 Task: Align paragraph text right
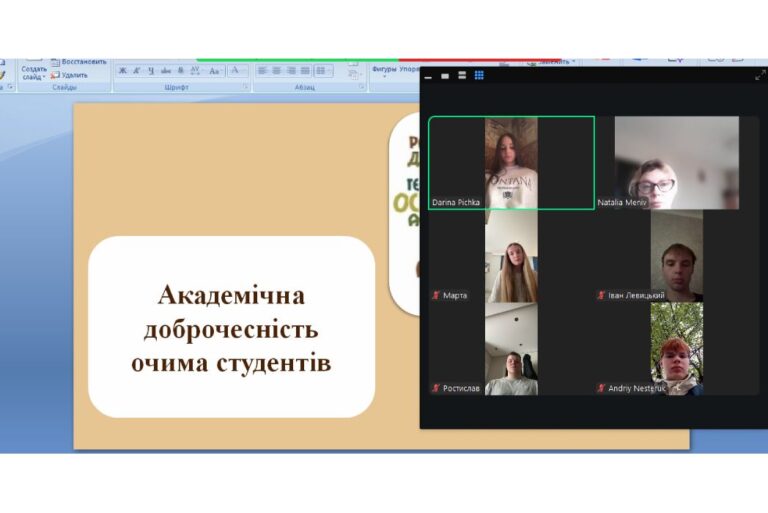(x=291, y=71)
